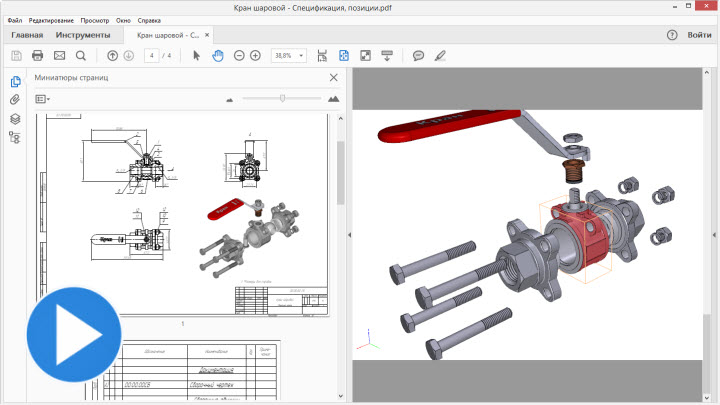Open the zoom percentage dropdown

[x=289, y=55]
